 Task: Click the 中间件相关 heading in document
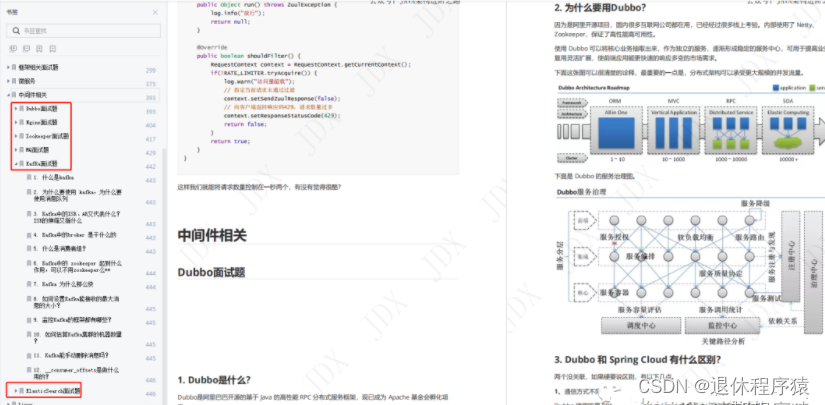click(x=212, y=235)
